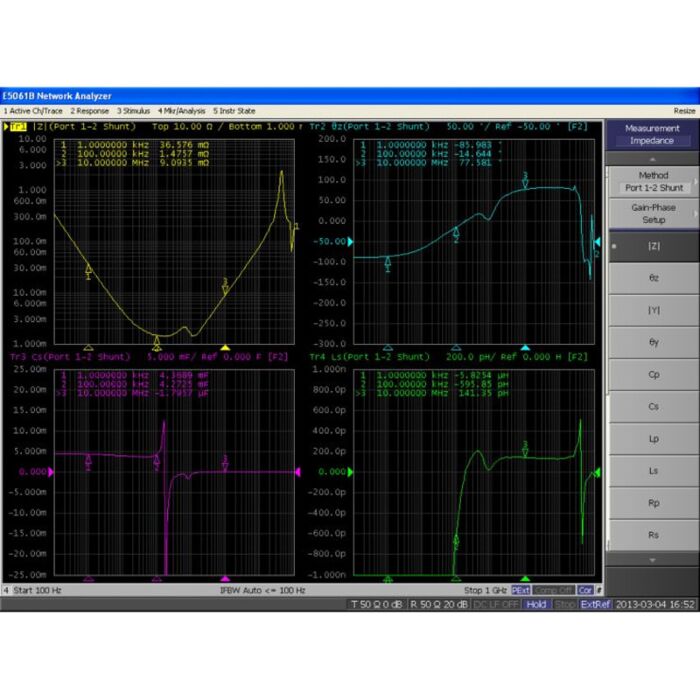
Task: Click the PExt status indicator
Action: pyautogui.click(x=521, y=590)
